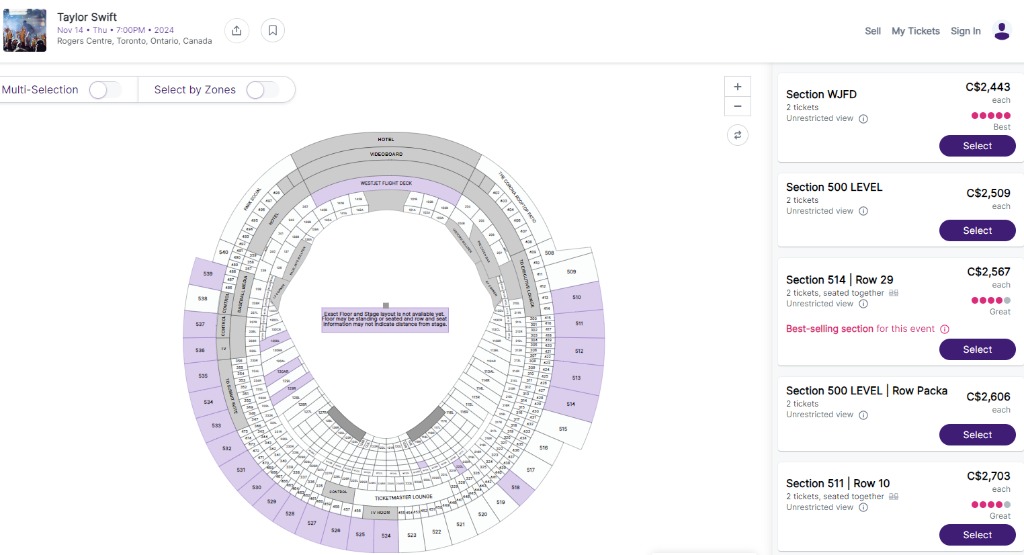Screen dimensions: 1024x555
Task: Bookmark this Taylor Swift event
Action: (272, 30)
